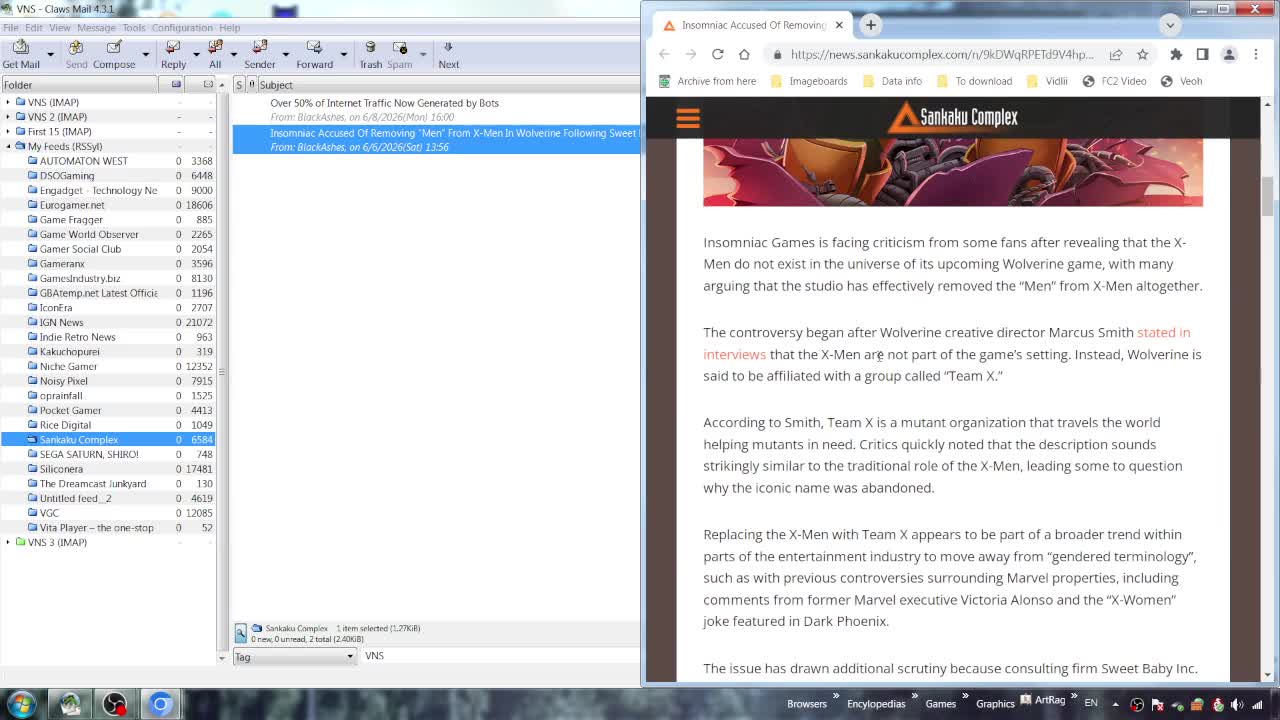Click Chrome address bar URL
Image resolution: width=1280 pixels, height=720 pixels.
(x=942, y=54)
